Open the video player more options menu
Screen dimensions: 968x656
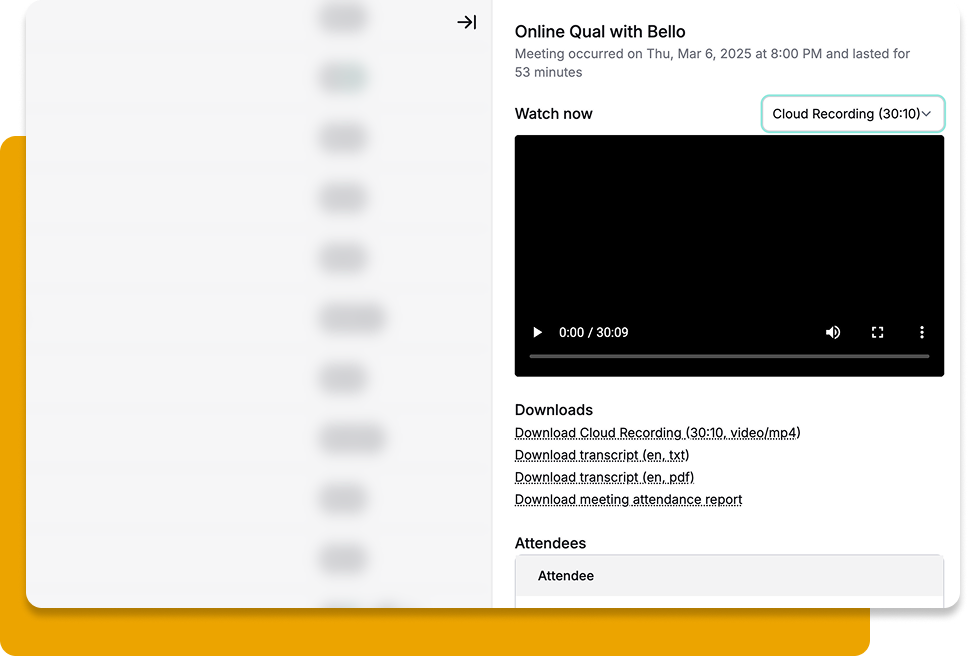(x=922, y=333)
